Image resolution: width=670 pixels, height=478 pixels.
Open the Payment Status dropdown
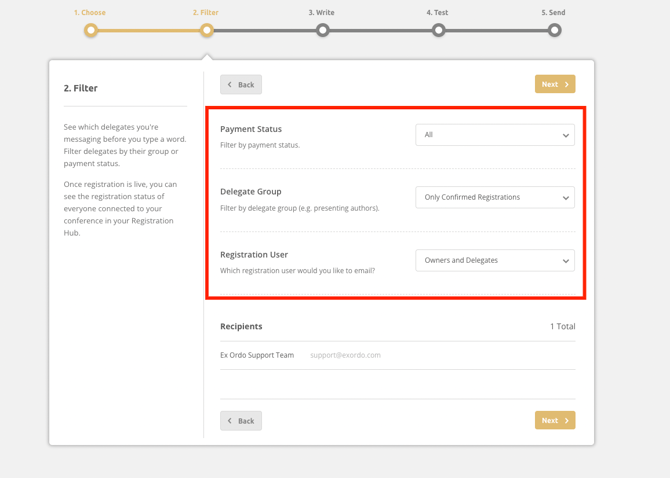click(495, 135)
